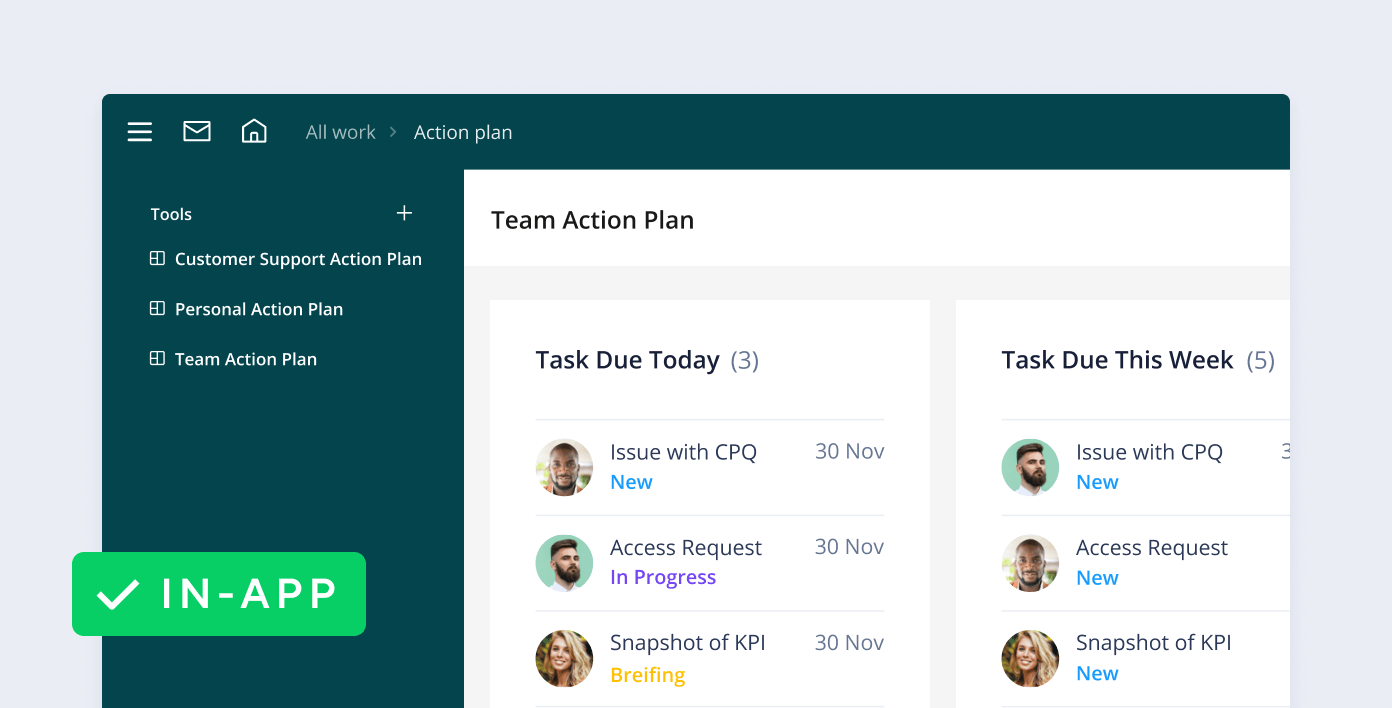Click In Progress status on Access Request
This screenshot has width=1392, height=708.
click(663, 577)
